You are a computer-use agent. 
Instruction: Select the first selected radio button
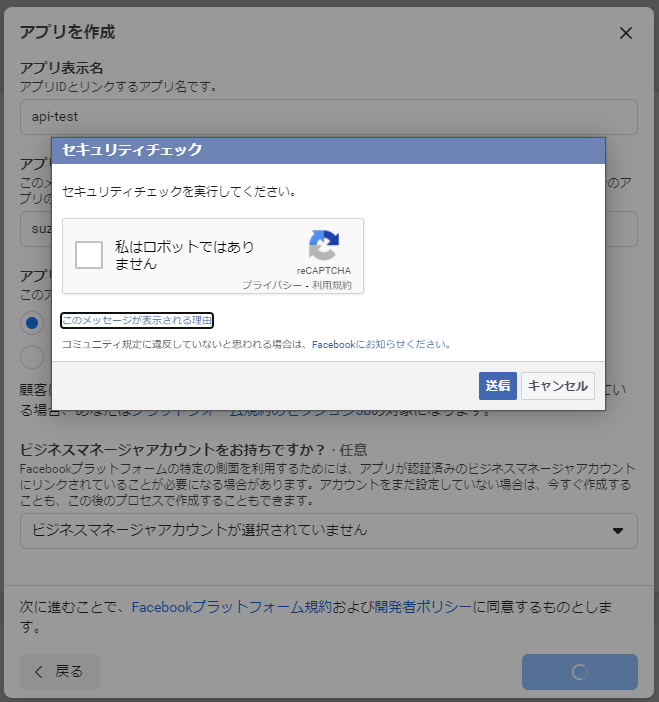32,323
